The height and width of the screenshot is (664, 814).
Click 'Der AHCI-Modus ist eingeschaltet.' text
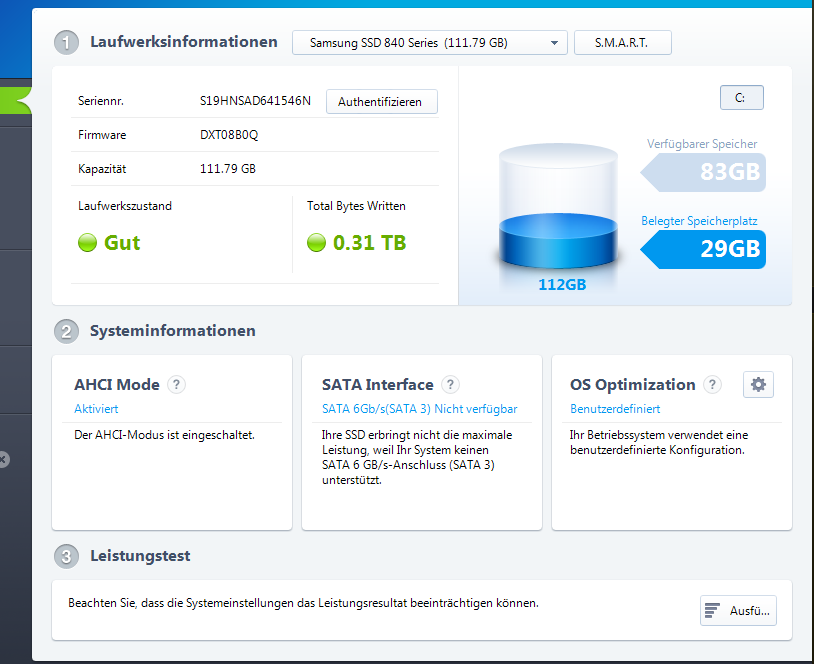(165, 435)
